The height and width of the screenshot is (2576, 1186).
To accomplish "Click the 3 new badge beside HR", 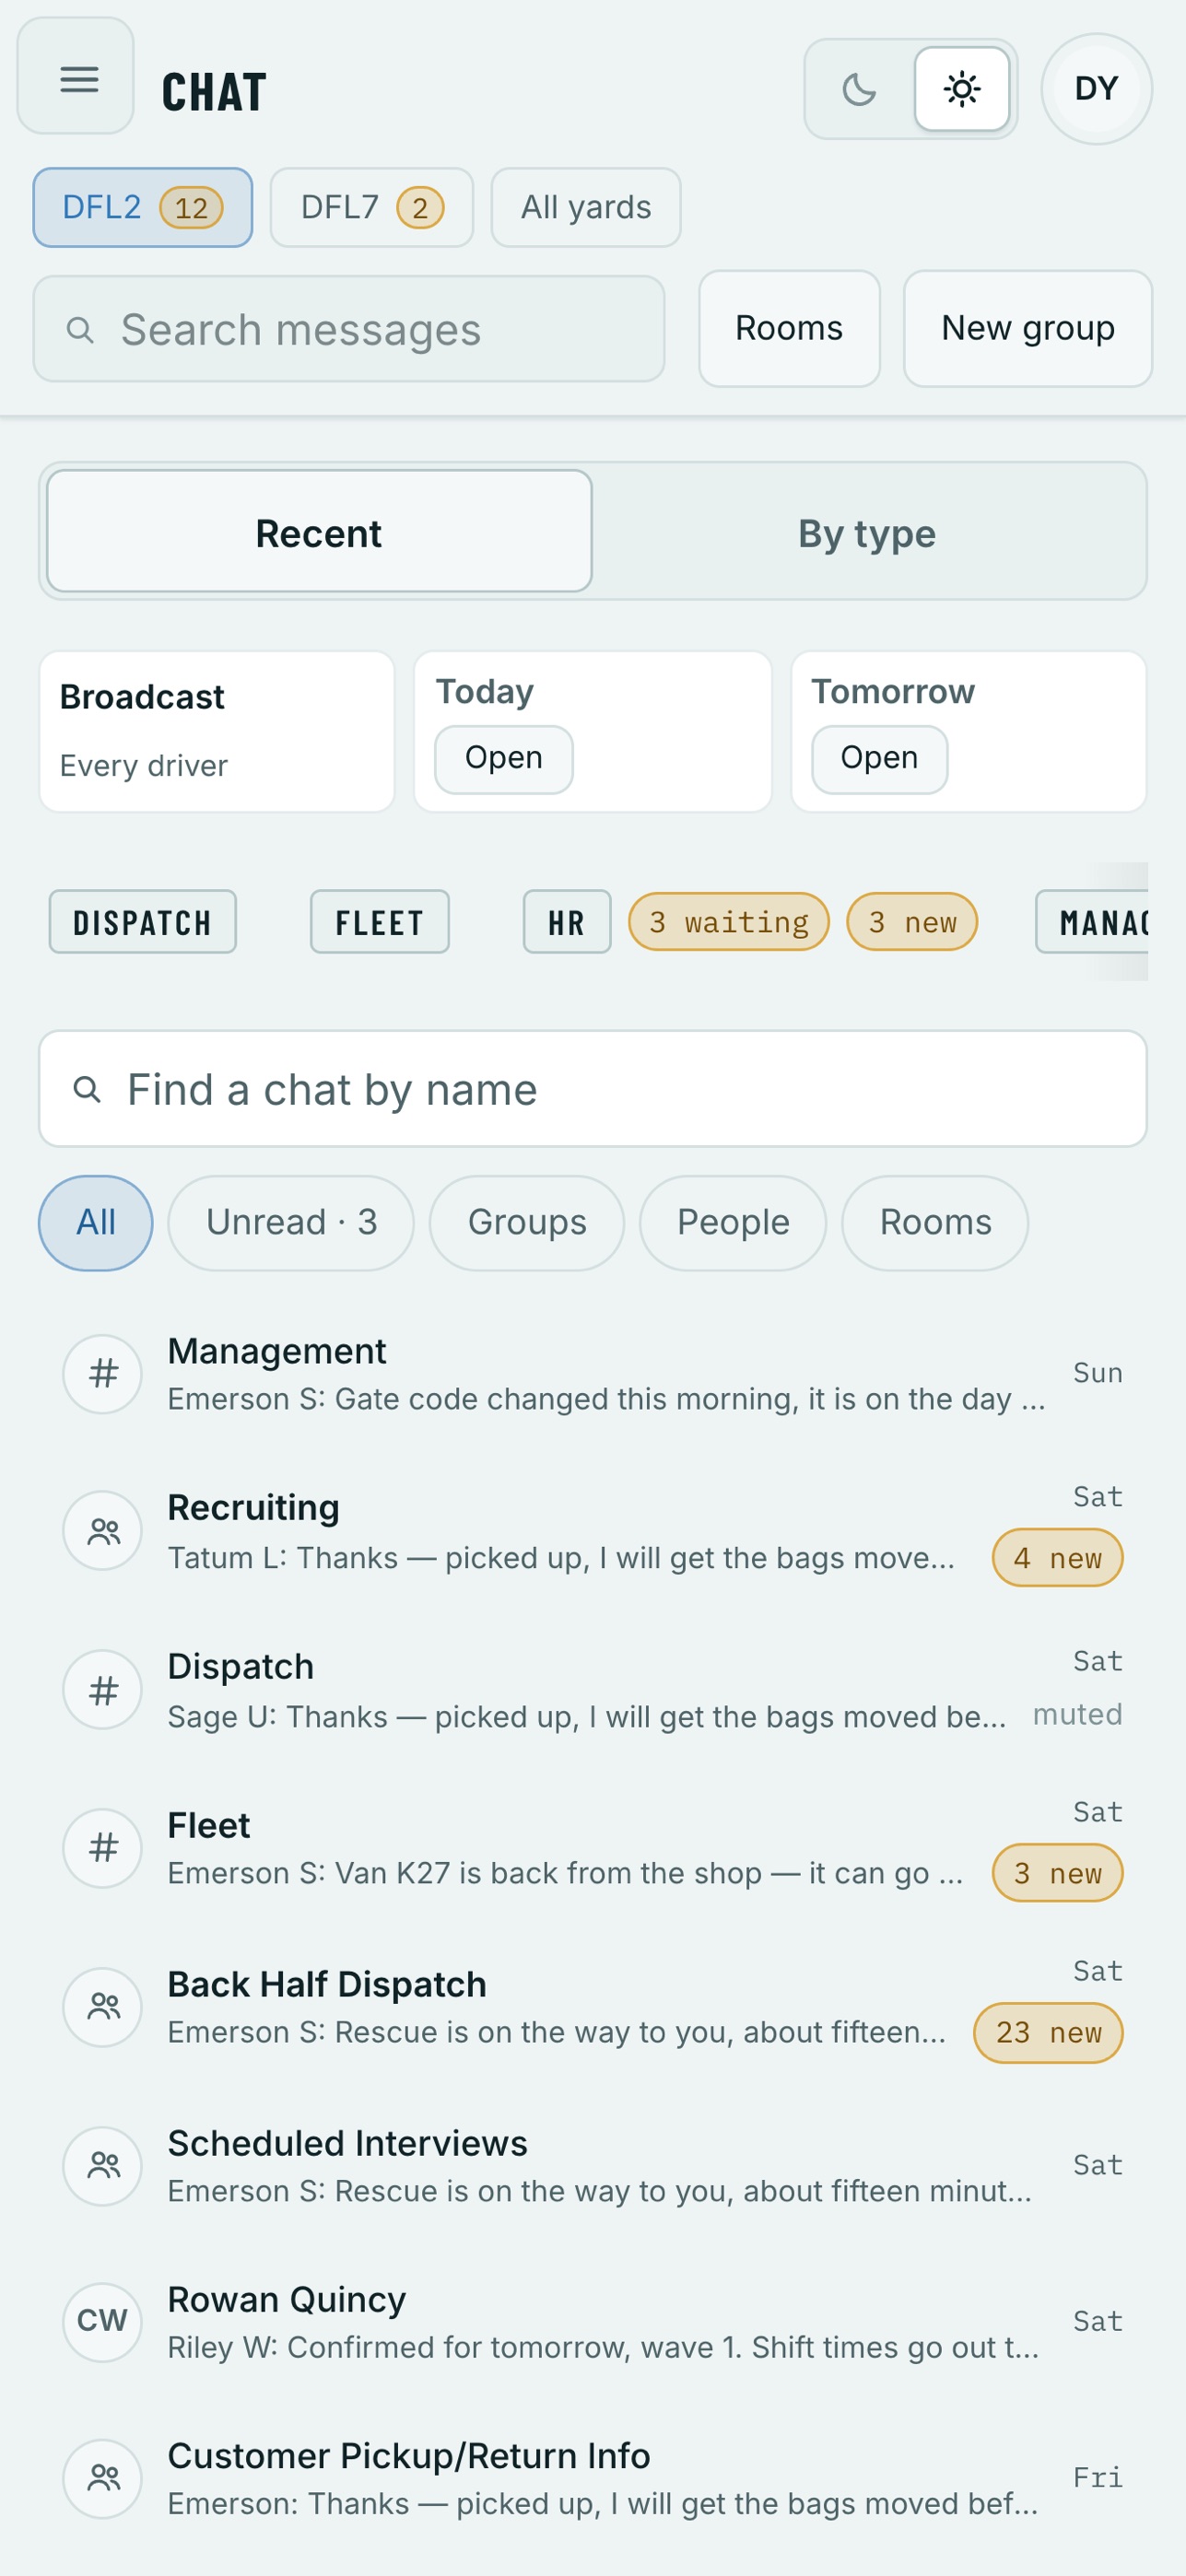I will [912, 922].
